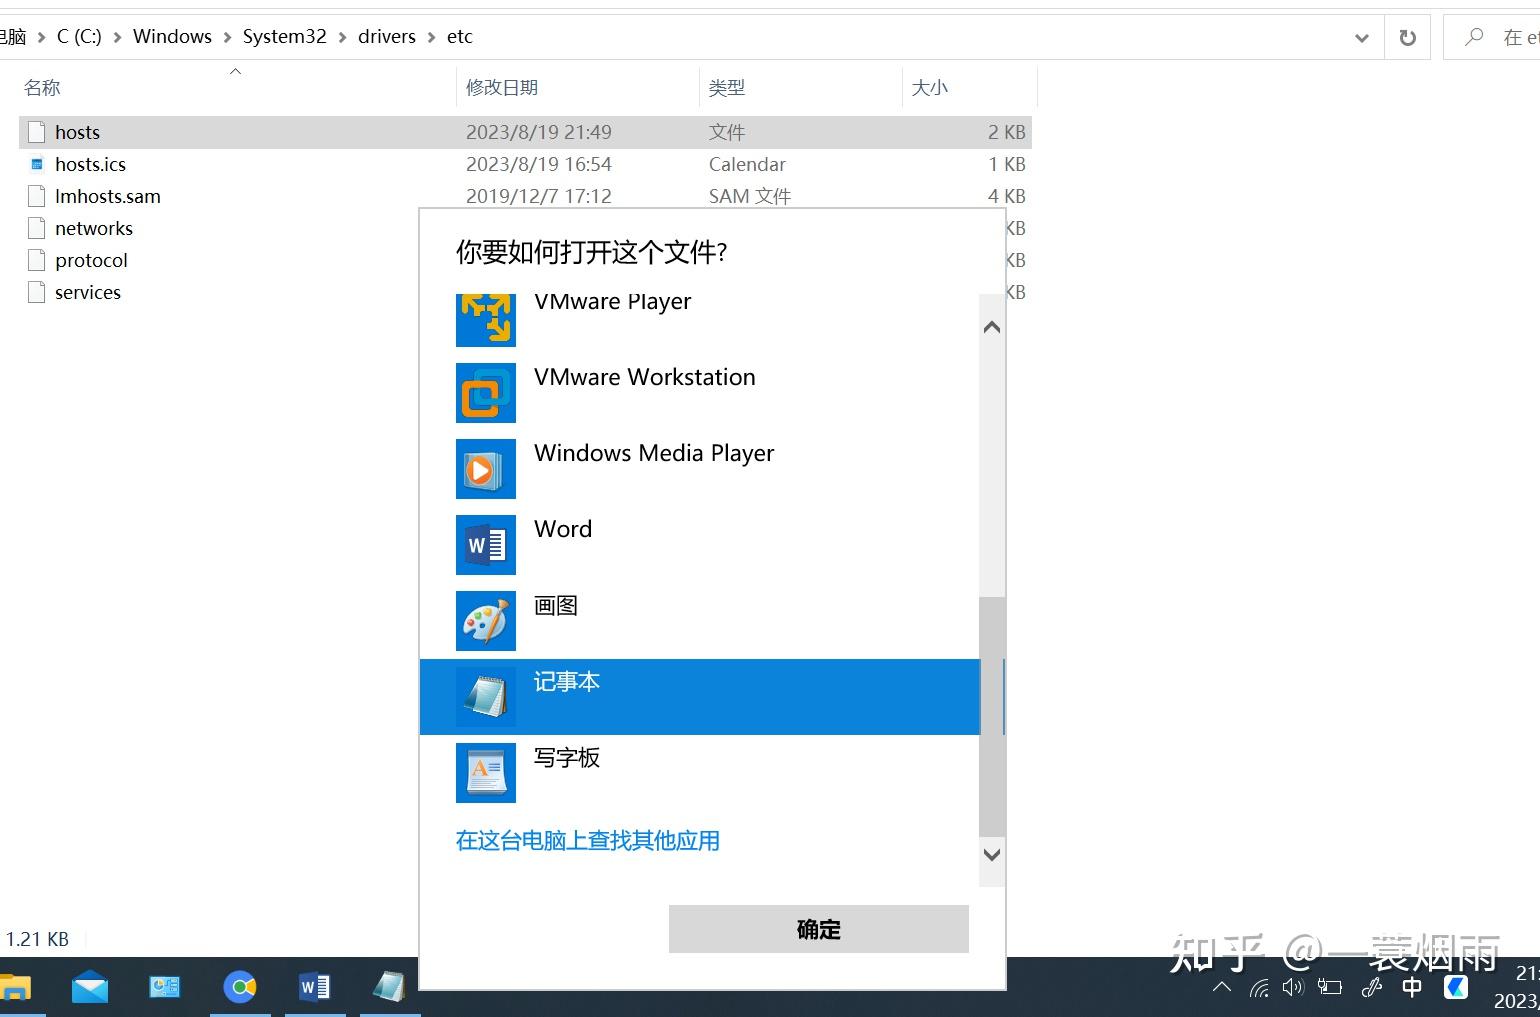Select VMware Workstation app icon
The height and width of the screenshot is (1017, 1540).
click(486, 393)
